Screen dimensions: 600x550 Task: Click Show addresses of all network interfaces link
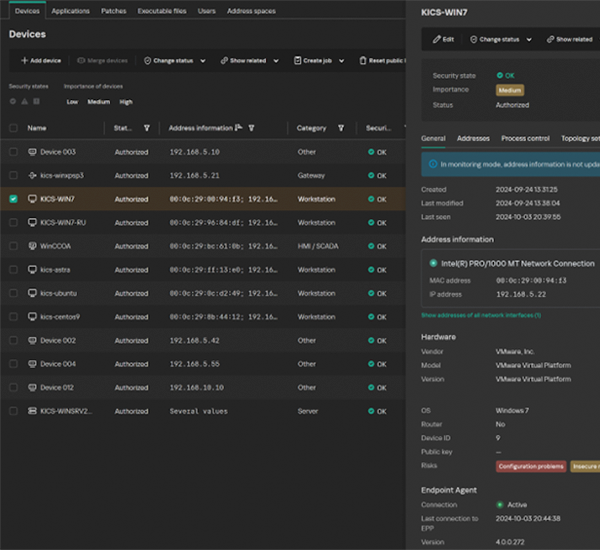click(481, 315)
